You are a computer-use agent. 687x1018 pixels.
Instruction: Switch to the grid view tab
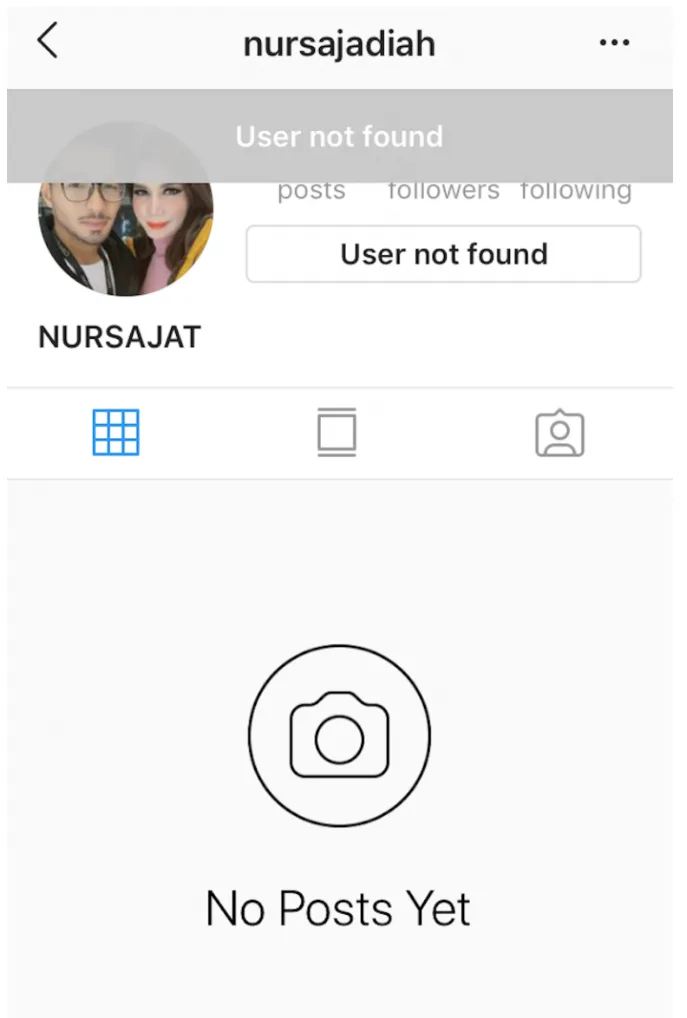[x=116, y=432]
